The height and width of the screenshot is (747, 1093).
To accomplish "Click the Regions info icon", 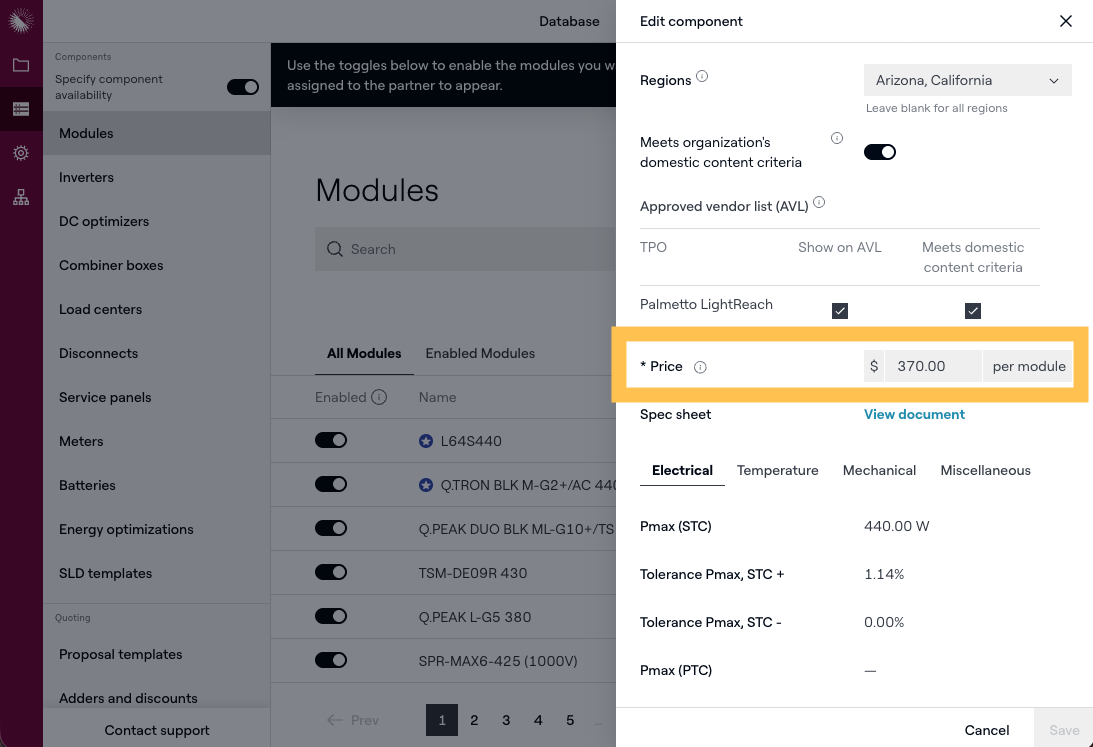I will pyautogui.click(x=702, y=77).
